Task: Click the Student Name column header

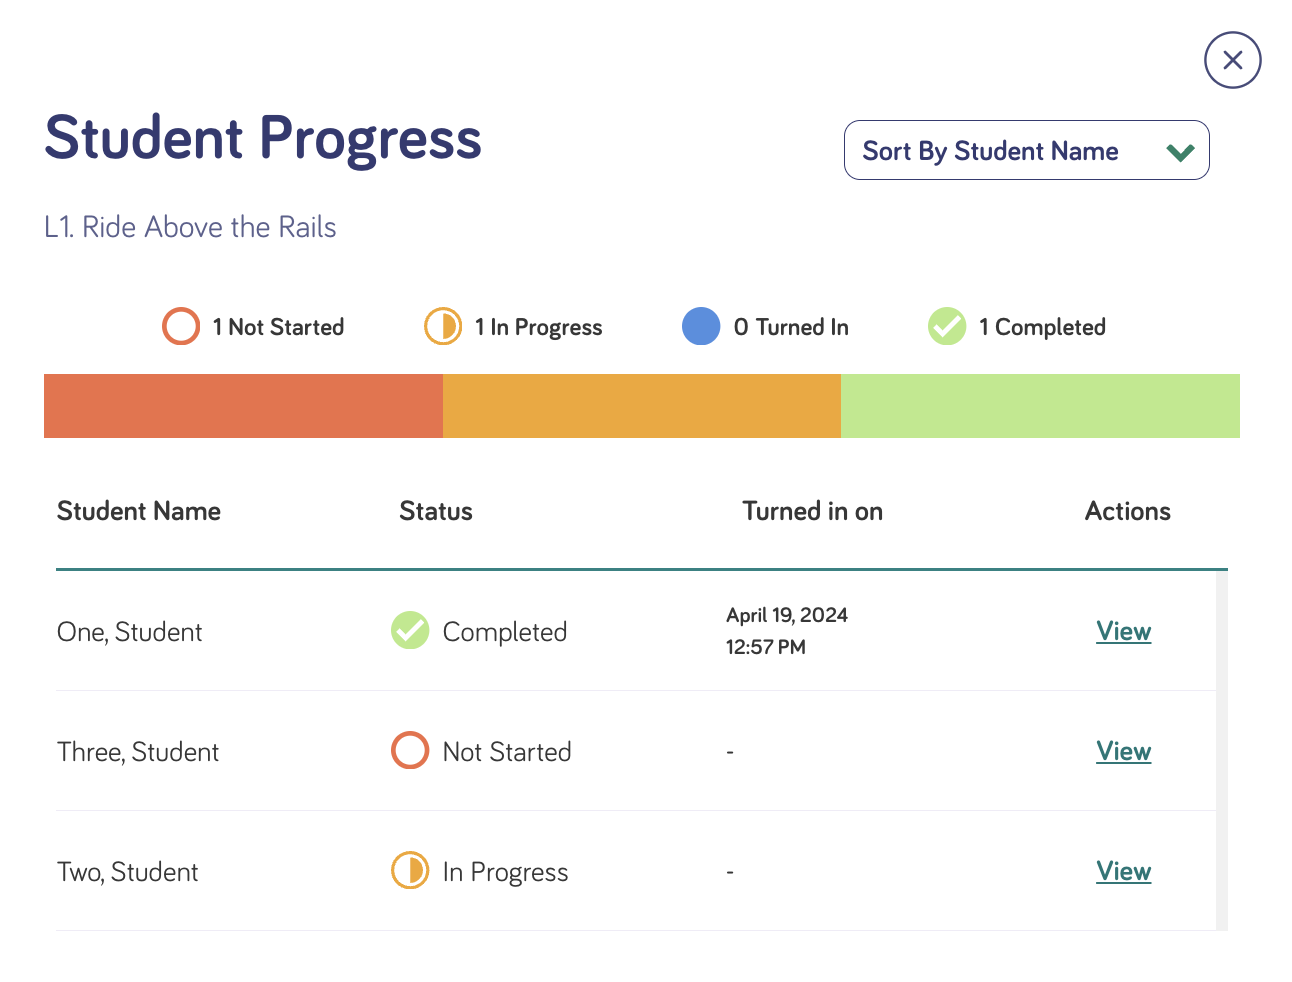Action: (139, 511)
